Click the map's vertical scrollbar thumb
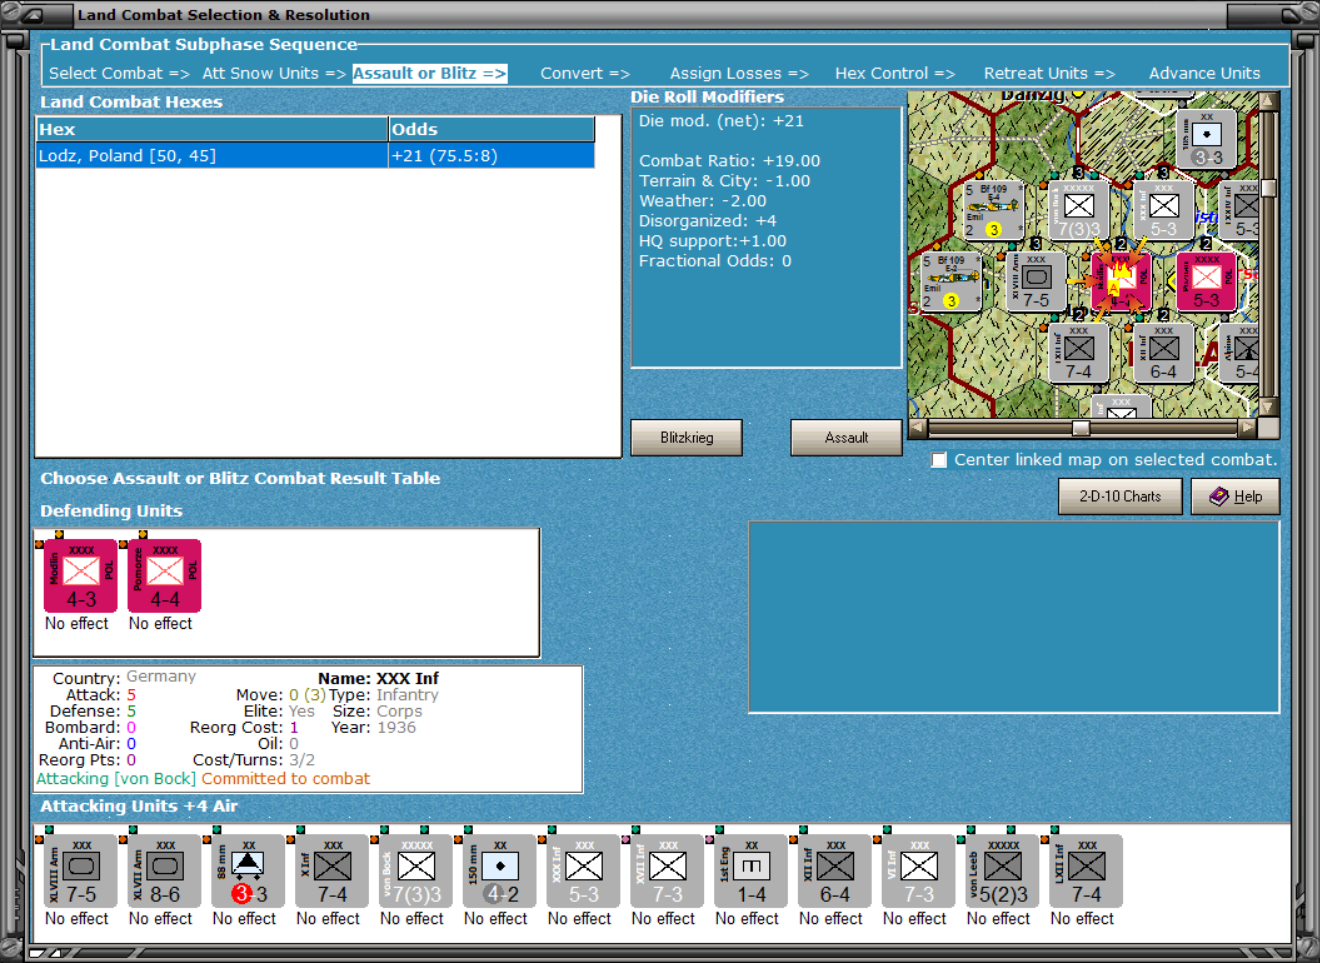The image size is (1320, 963). [x=1269, y=188]
